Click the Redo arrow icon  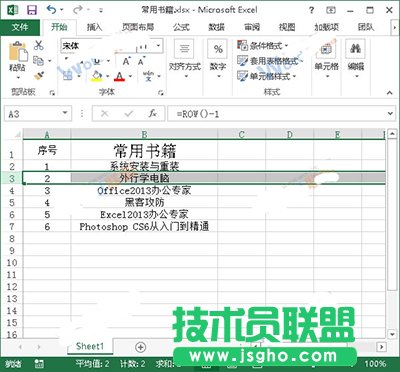(78, 10)
